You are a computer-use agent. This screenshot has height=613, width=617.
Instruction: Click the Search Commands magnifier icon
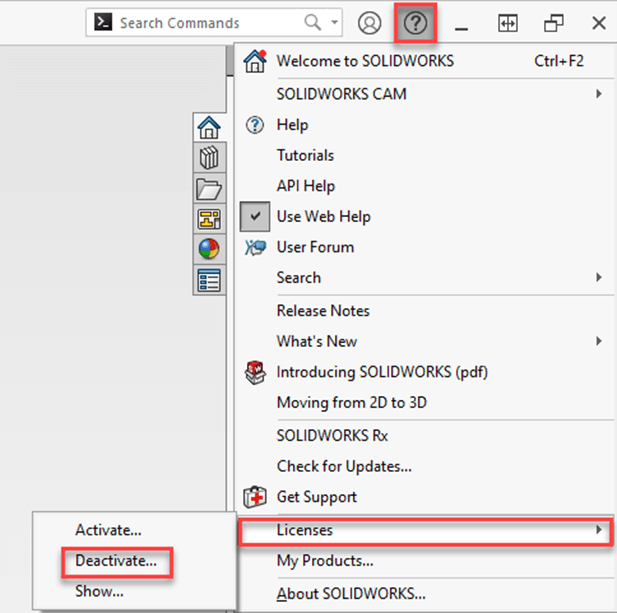[x=312, y=22]
